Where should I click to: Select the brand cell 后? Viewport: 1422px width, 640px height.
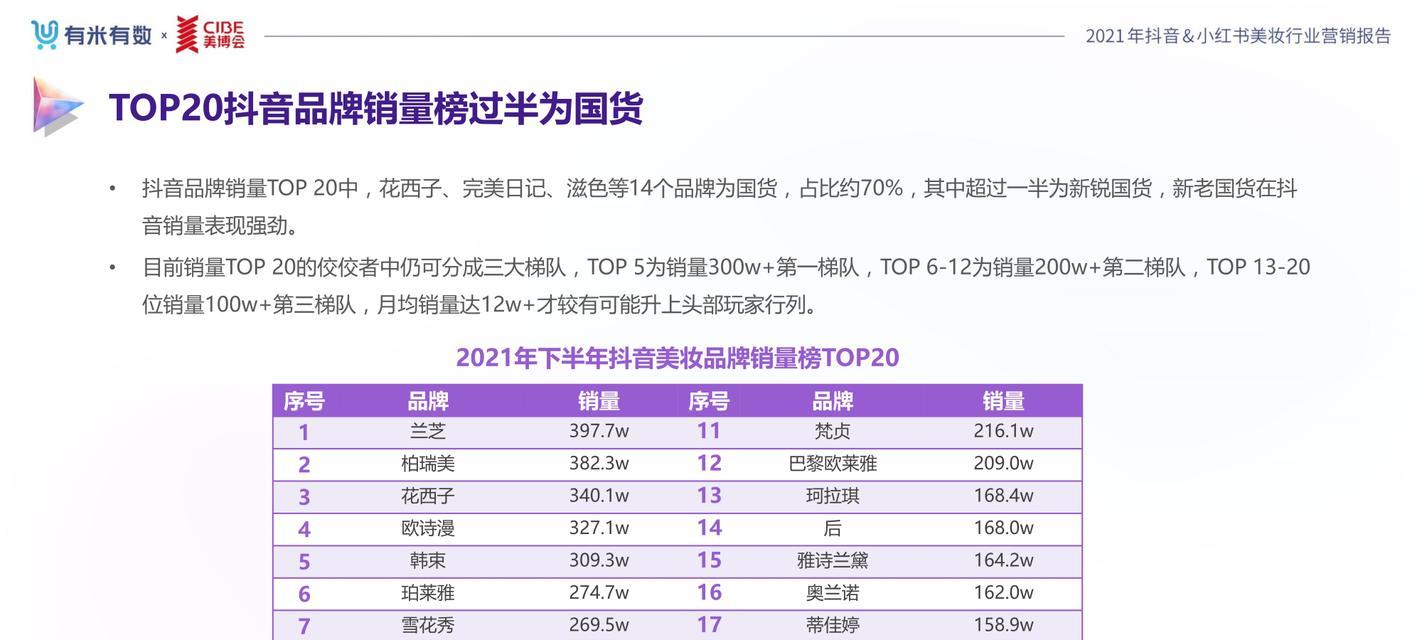click(x=833, y=528)
